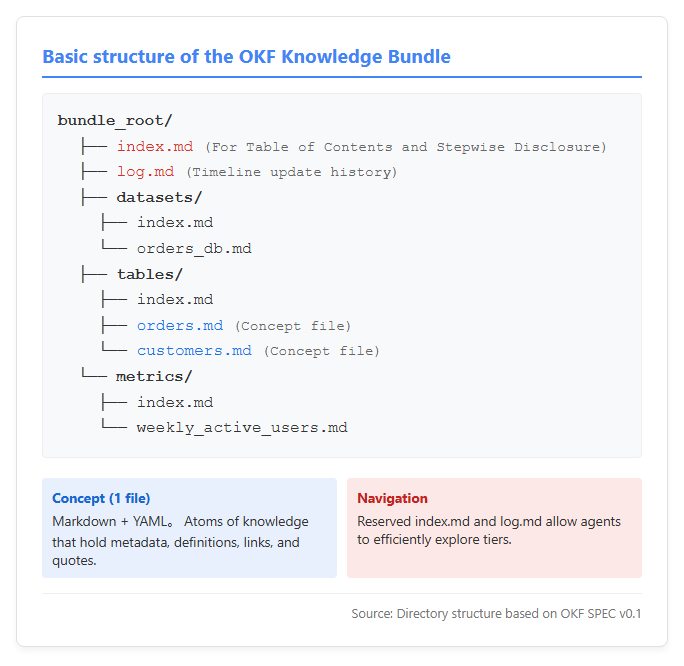This screenshot has height=666, width=684.
Task: Click the 'Concept (1 file)' card title
Action: pos(101,498)
